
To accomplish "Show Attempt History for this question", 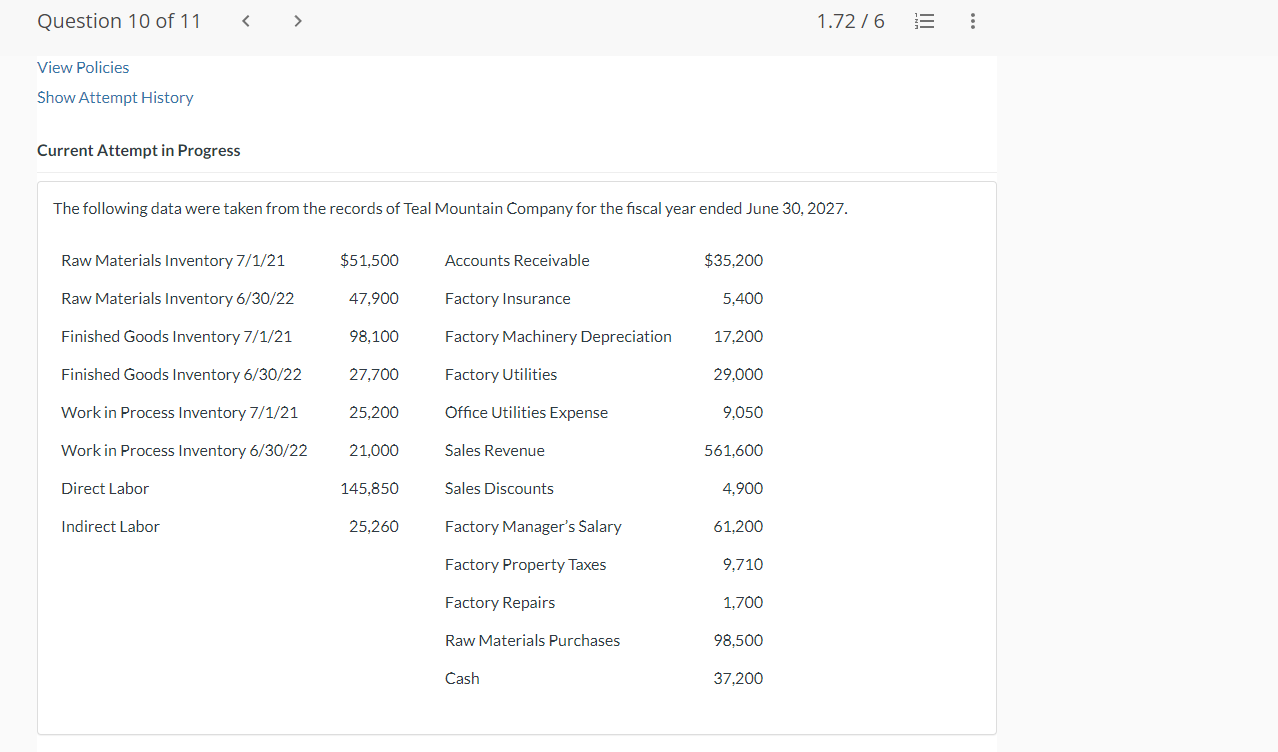I will click(114, 97).
